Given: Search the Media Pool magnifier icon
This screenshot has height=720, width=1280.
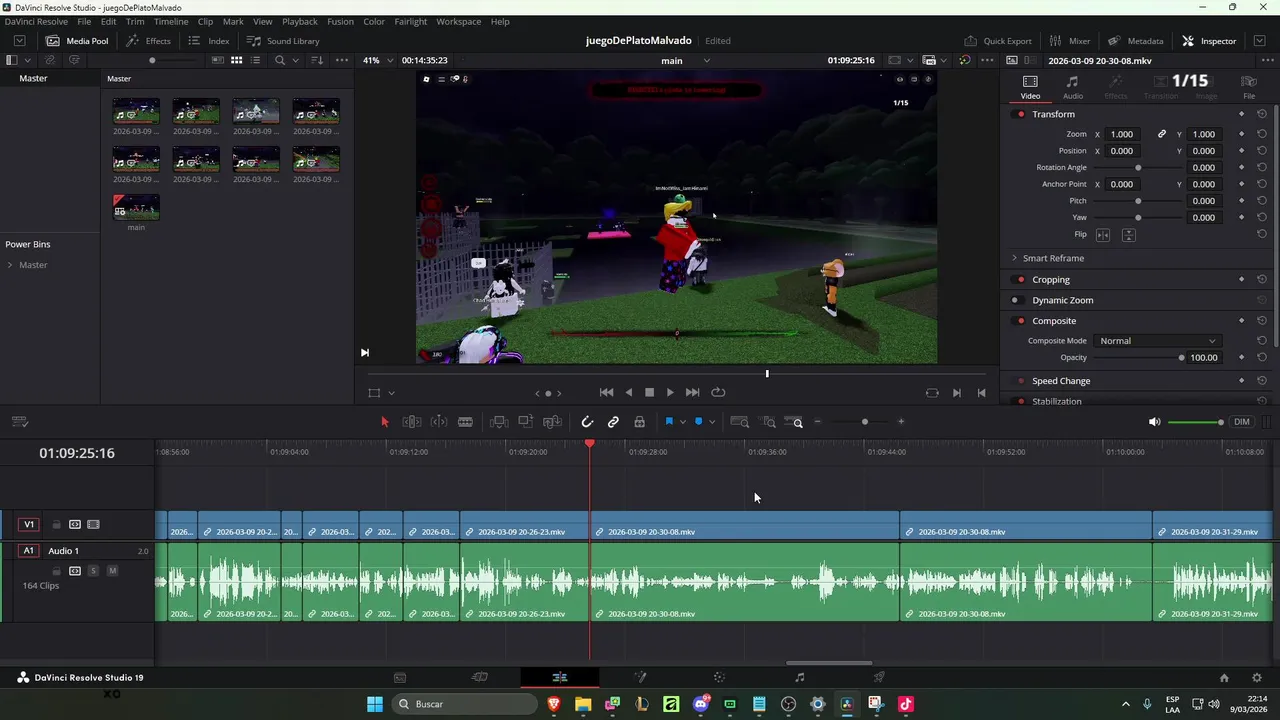Looking at the screenshot, I should (x=280, y=60).
